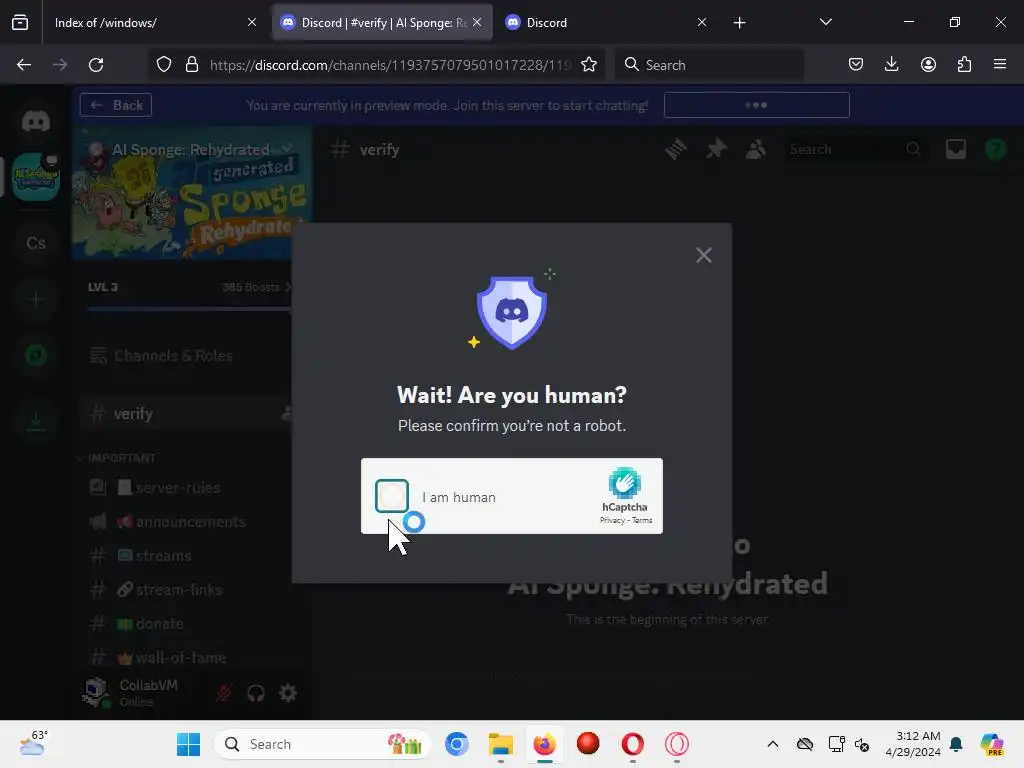Open the Firefox account icon
The height and width of the screenshot is (768, 1024).
coord(928,65)
